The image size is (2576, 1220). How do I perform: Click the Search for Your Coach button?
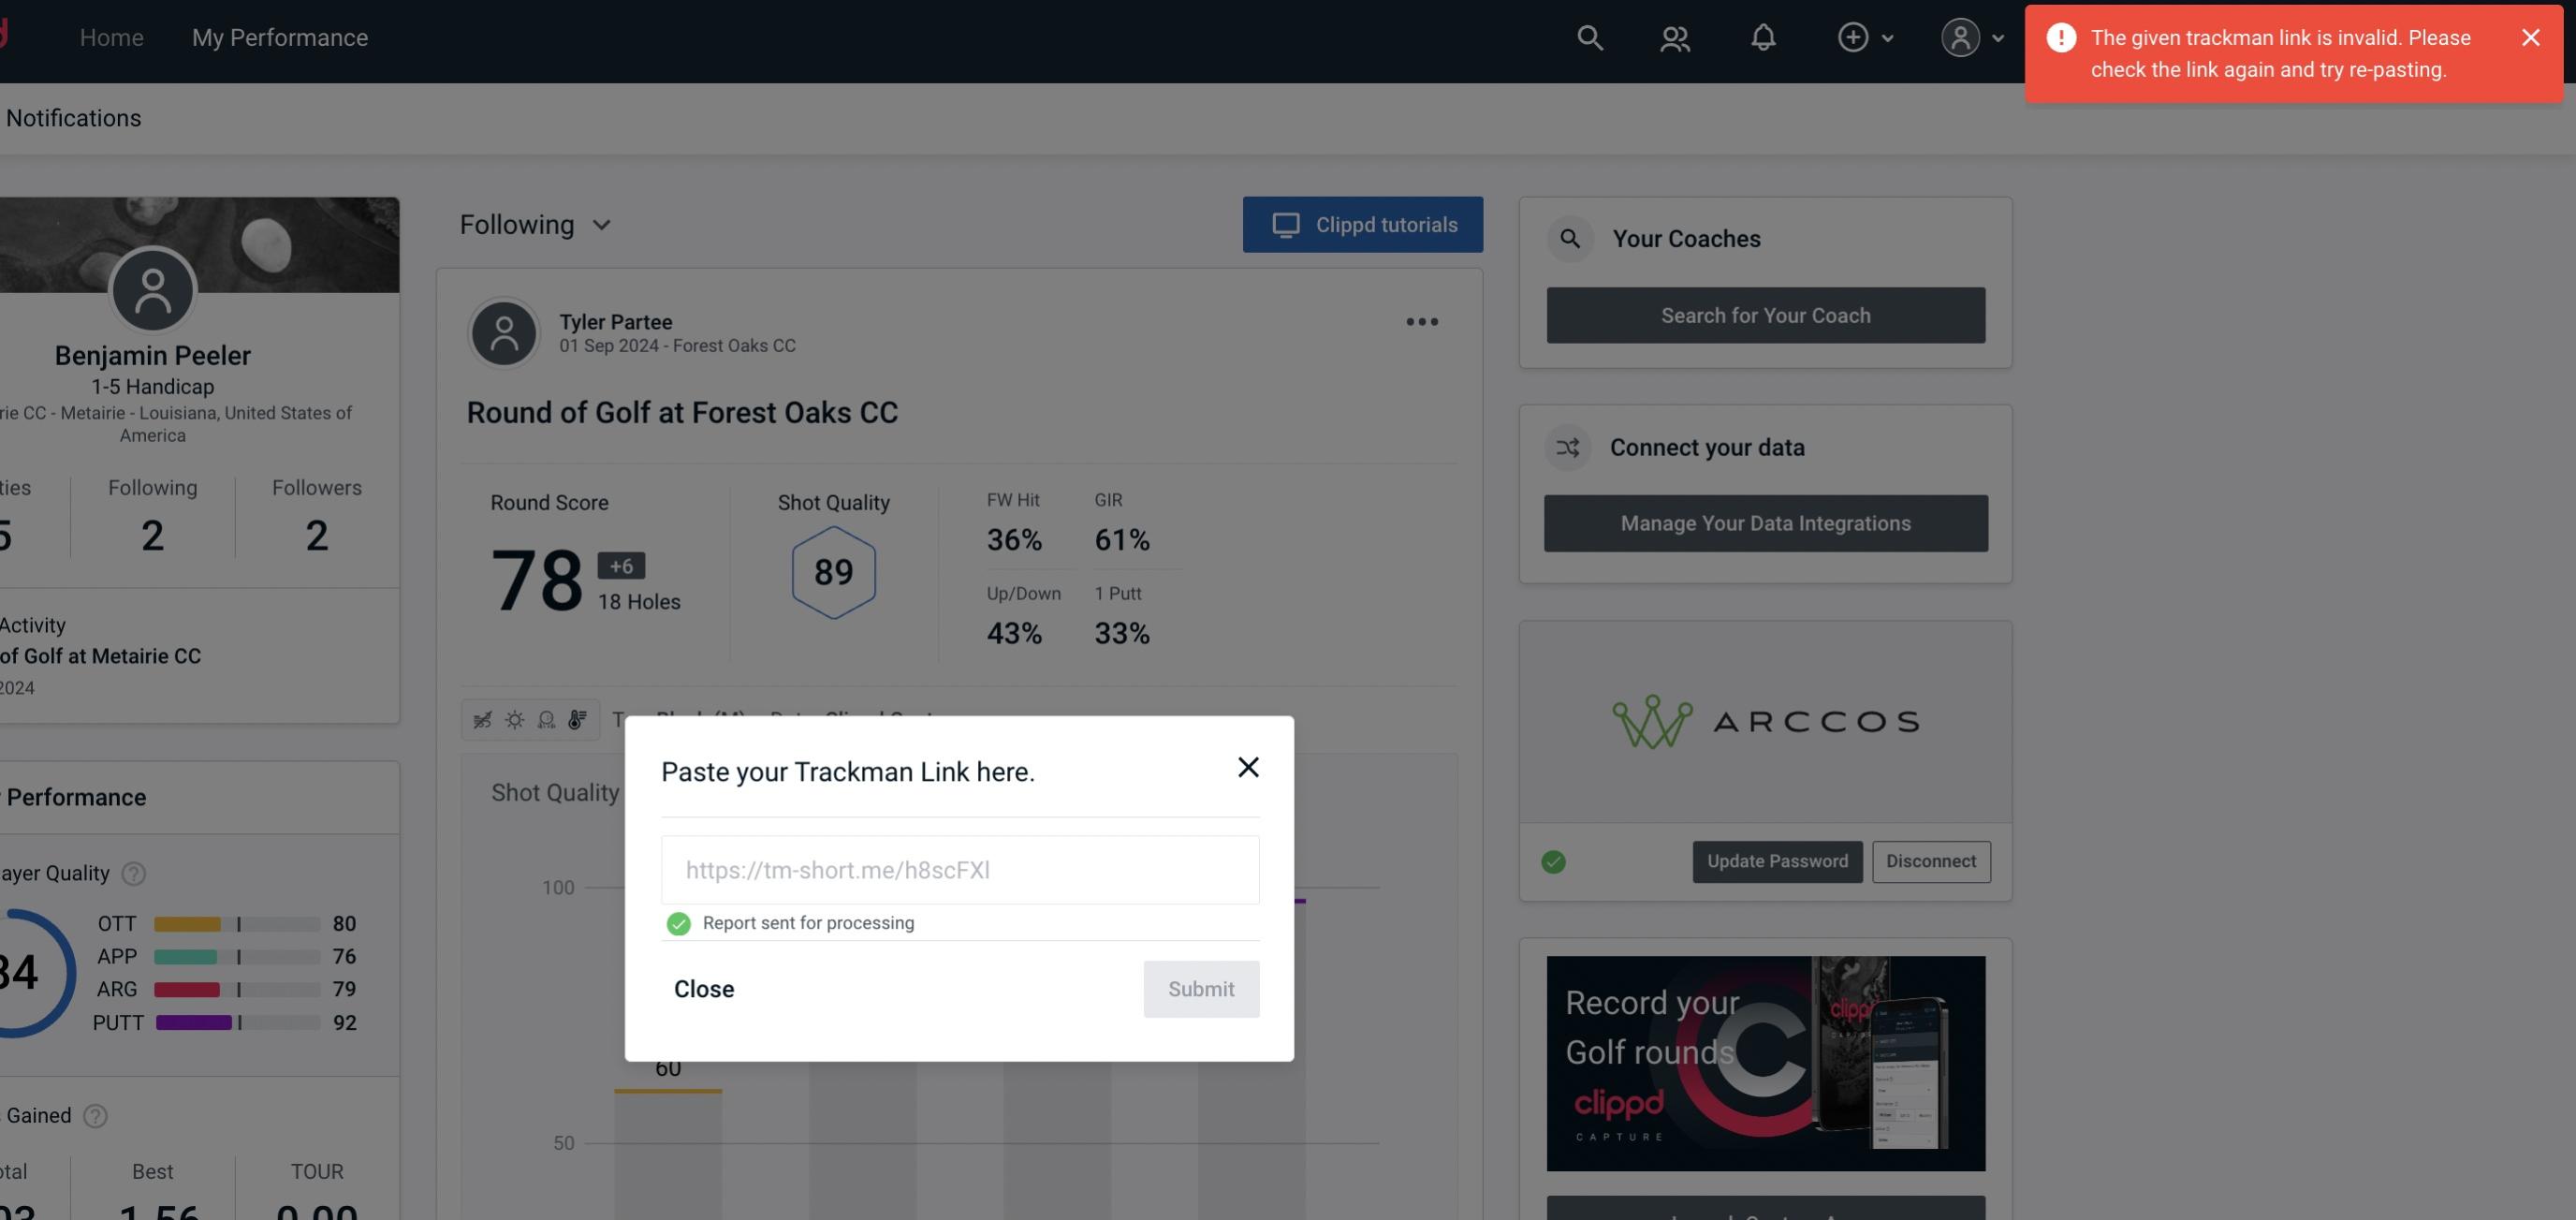1766,314
